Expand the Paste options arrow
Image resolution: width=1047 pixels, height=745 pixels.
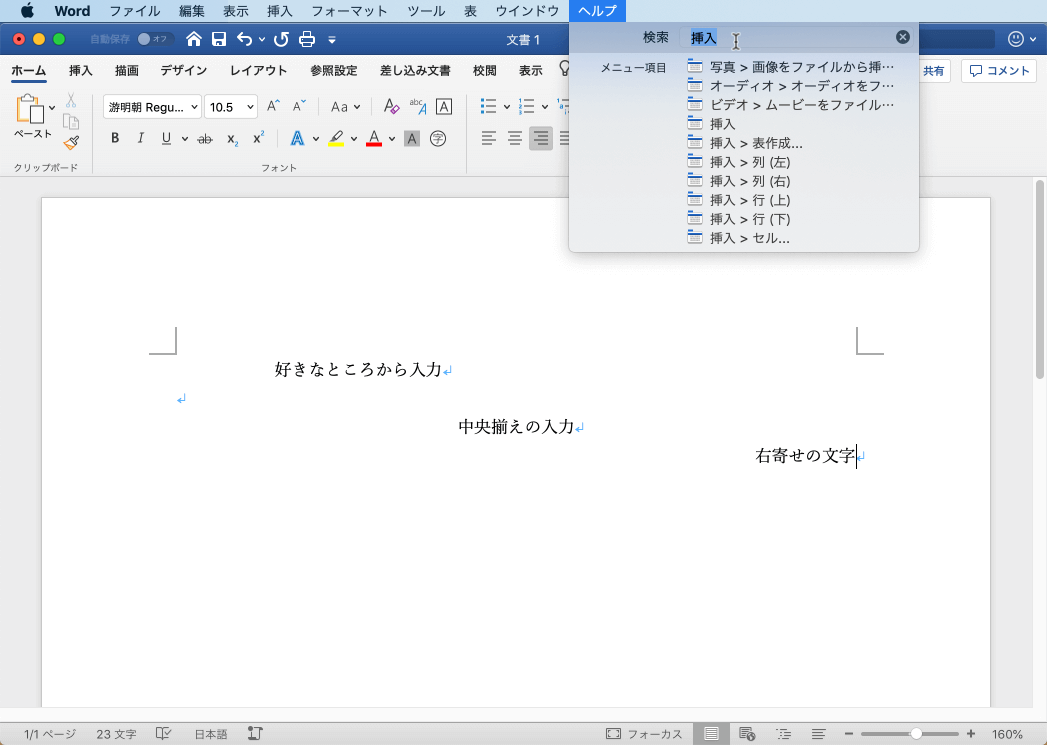point(51,109)
